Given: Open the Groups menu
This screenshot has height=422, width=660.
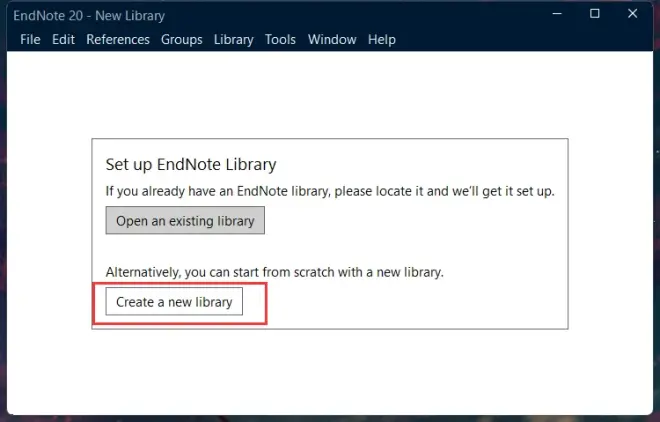Looking at the screenshot, I should pyautogui.click(x=181, y=40).
